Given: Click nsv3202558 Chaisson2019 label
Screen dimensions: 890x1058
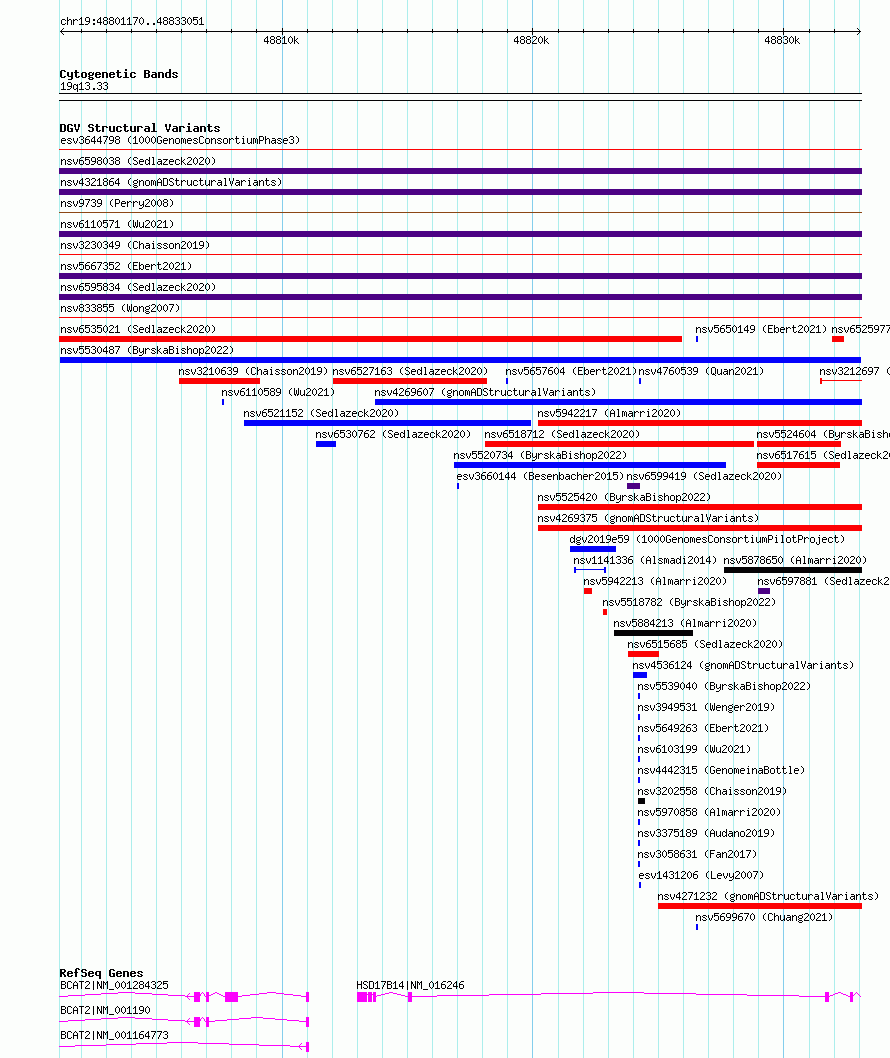Looking at the screenshot, I should pos(712,790).
